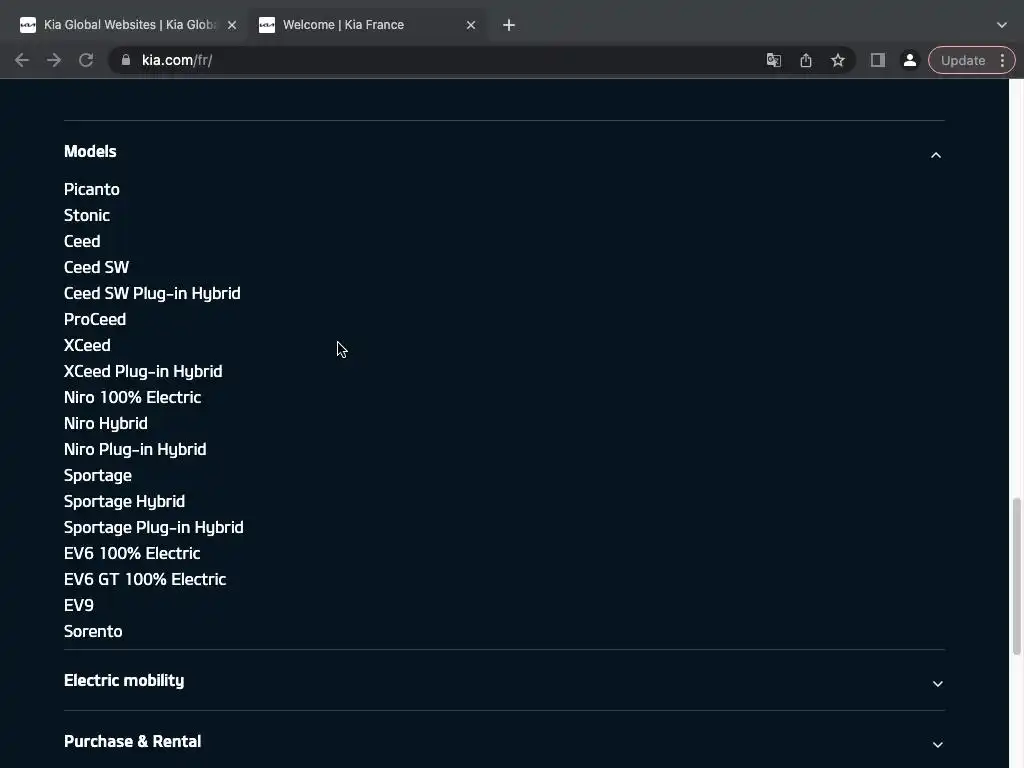Open the user profile icon
This screenshot has height=768, width=1024.
(909, 60)
